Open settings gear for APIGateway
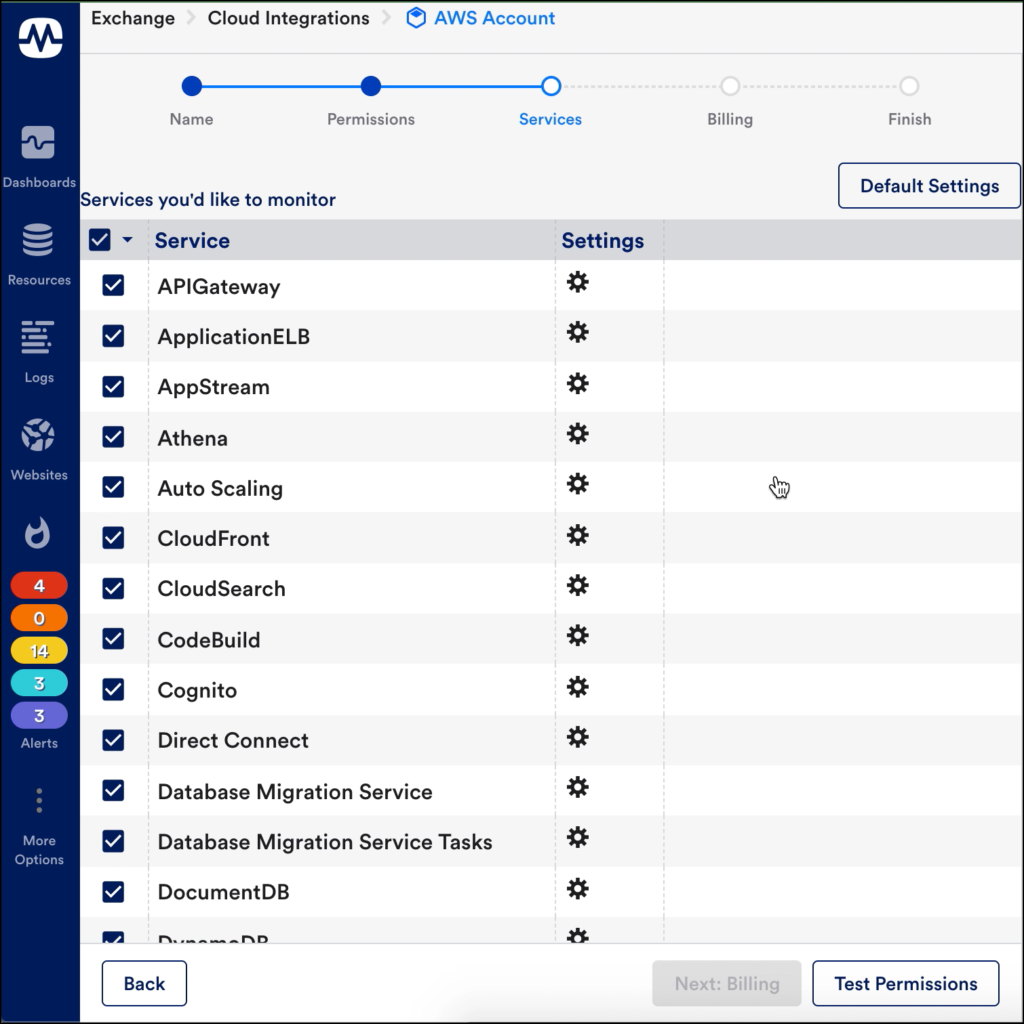 click(577, 282)
